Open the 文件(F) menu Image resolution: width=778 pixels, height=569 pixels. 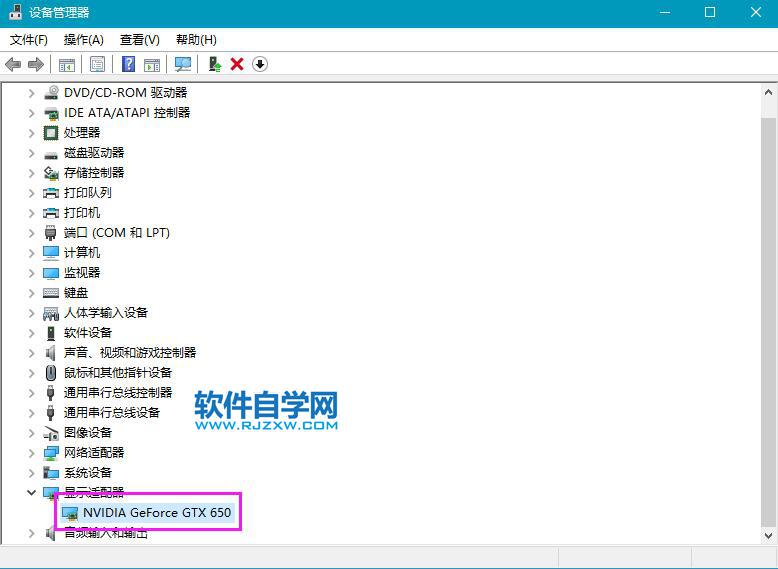(29, 40)
